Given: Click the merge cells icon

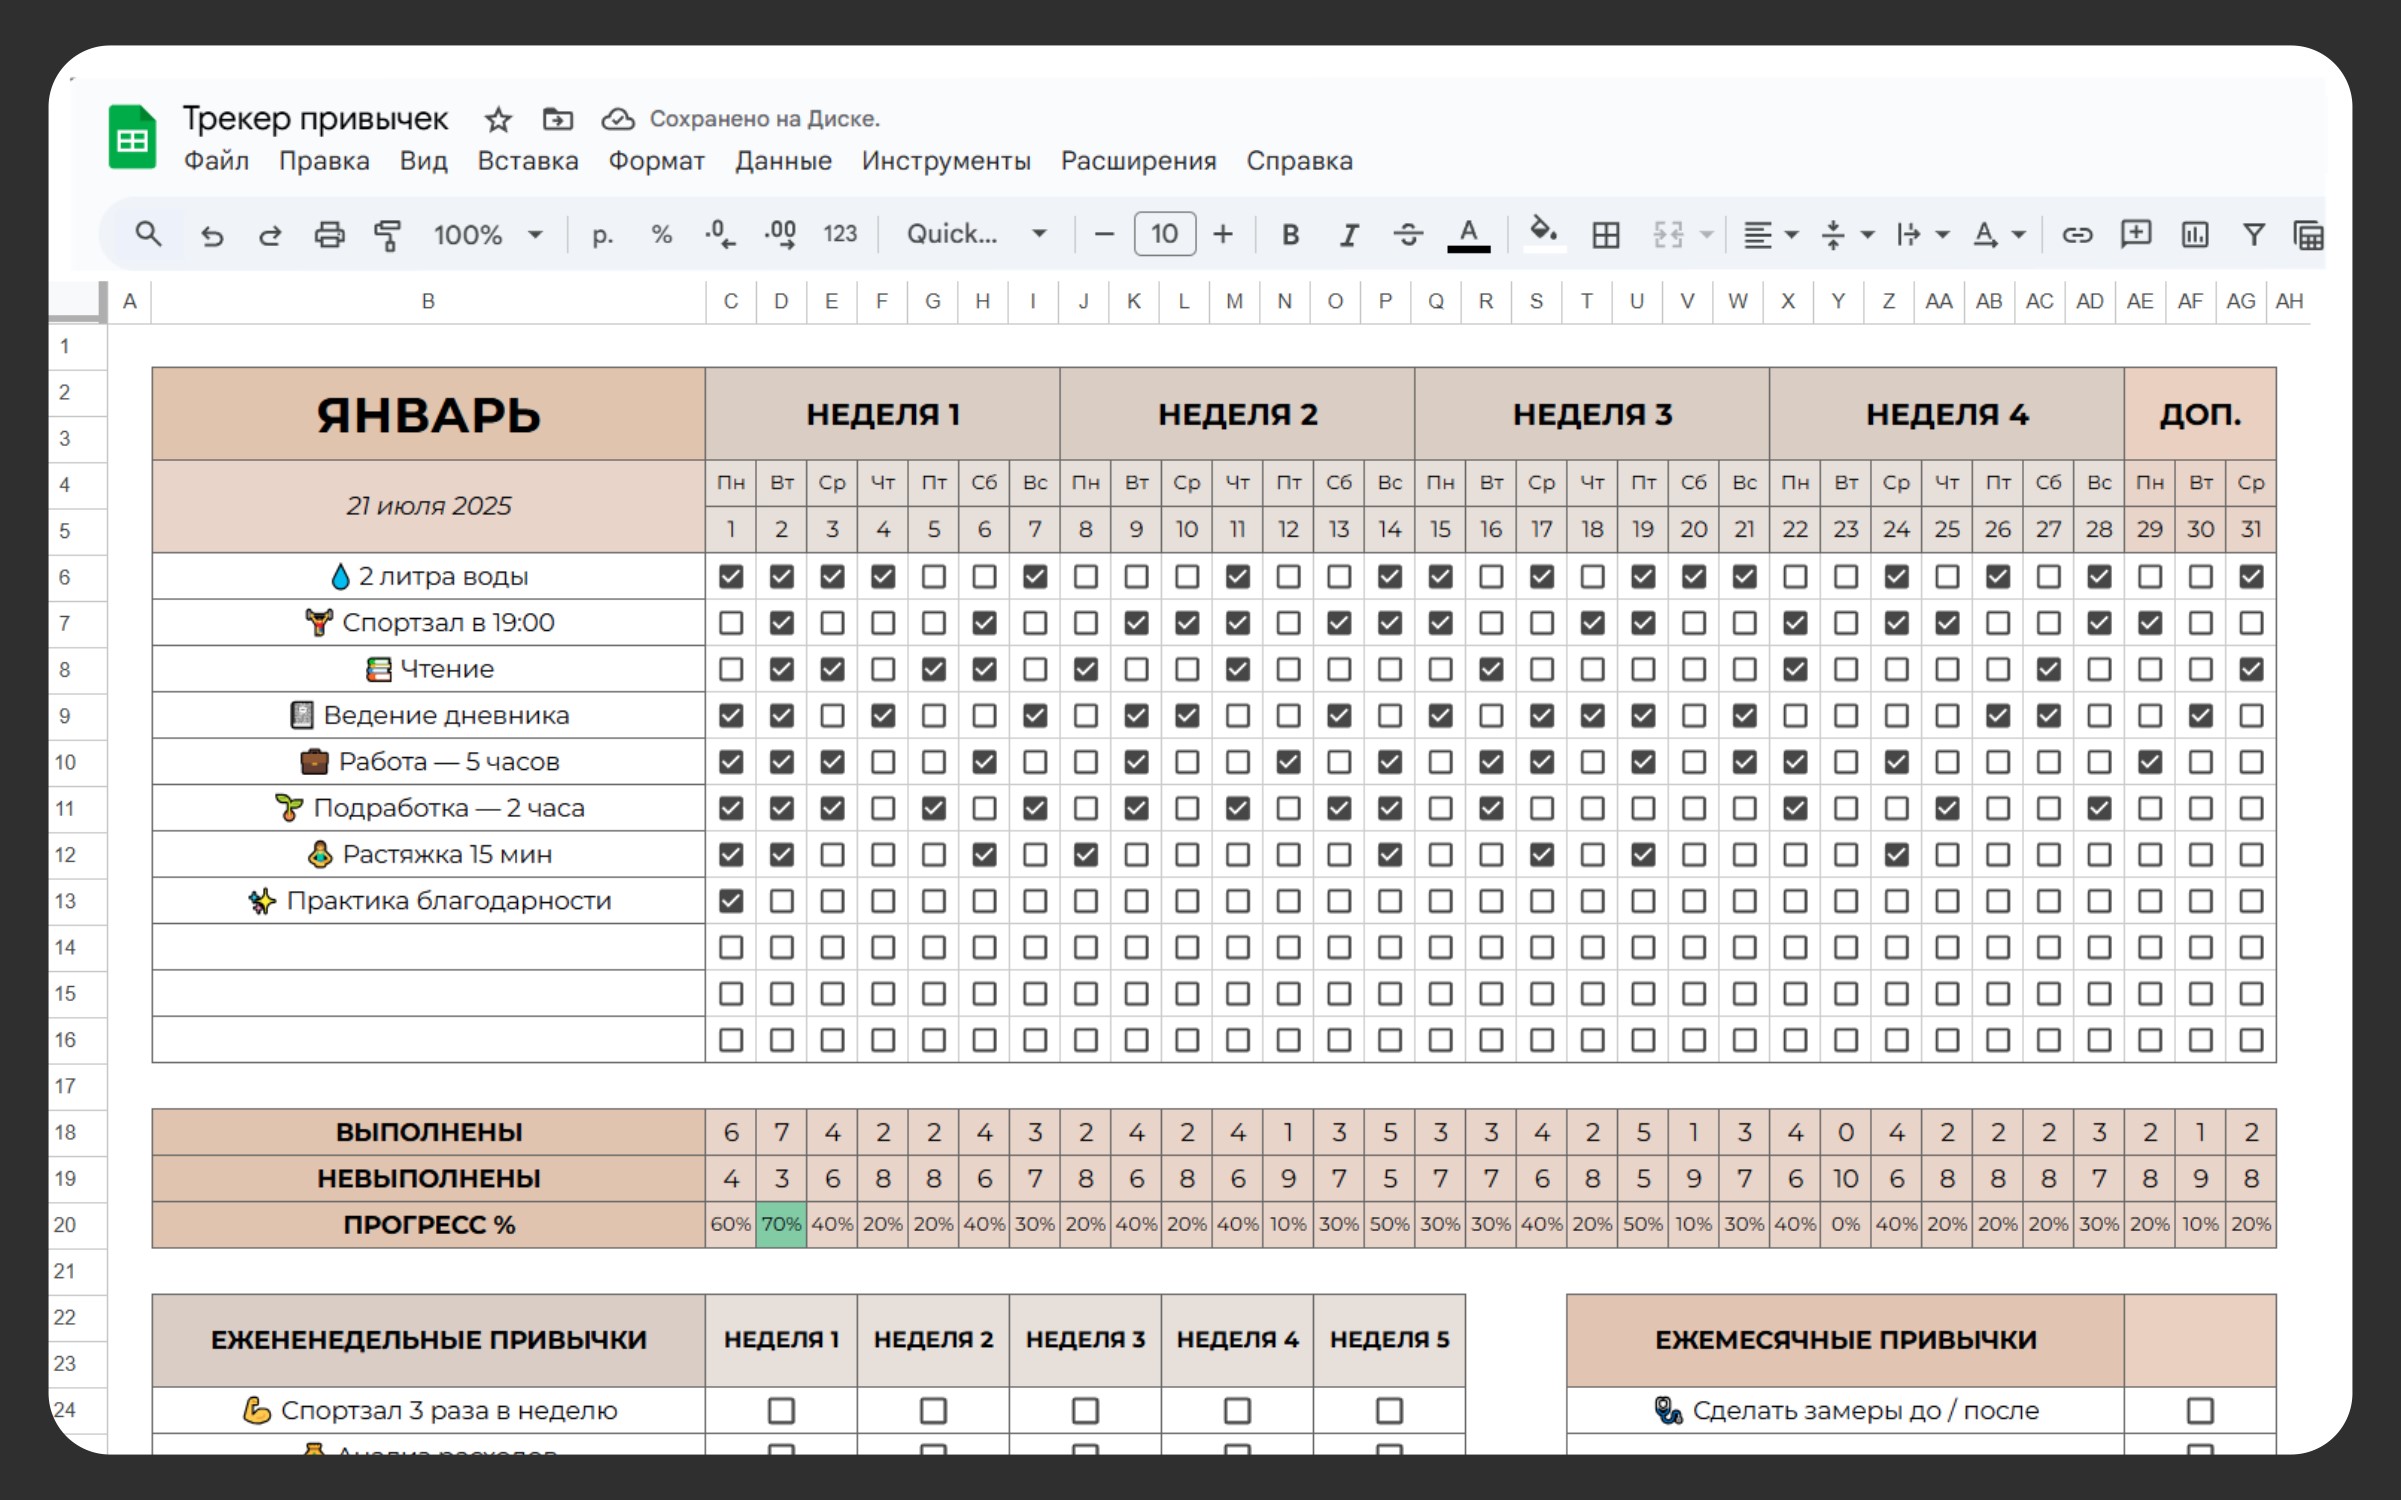Looking at the screenshot, I should (1668, 235).
